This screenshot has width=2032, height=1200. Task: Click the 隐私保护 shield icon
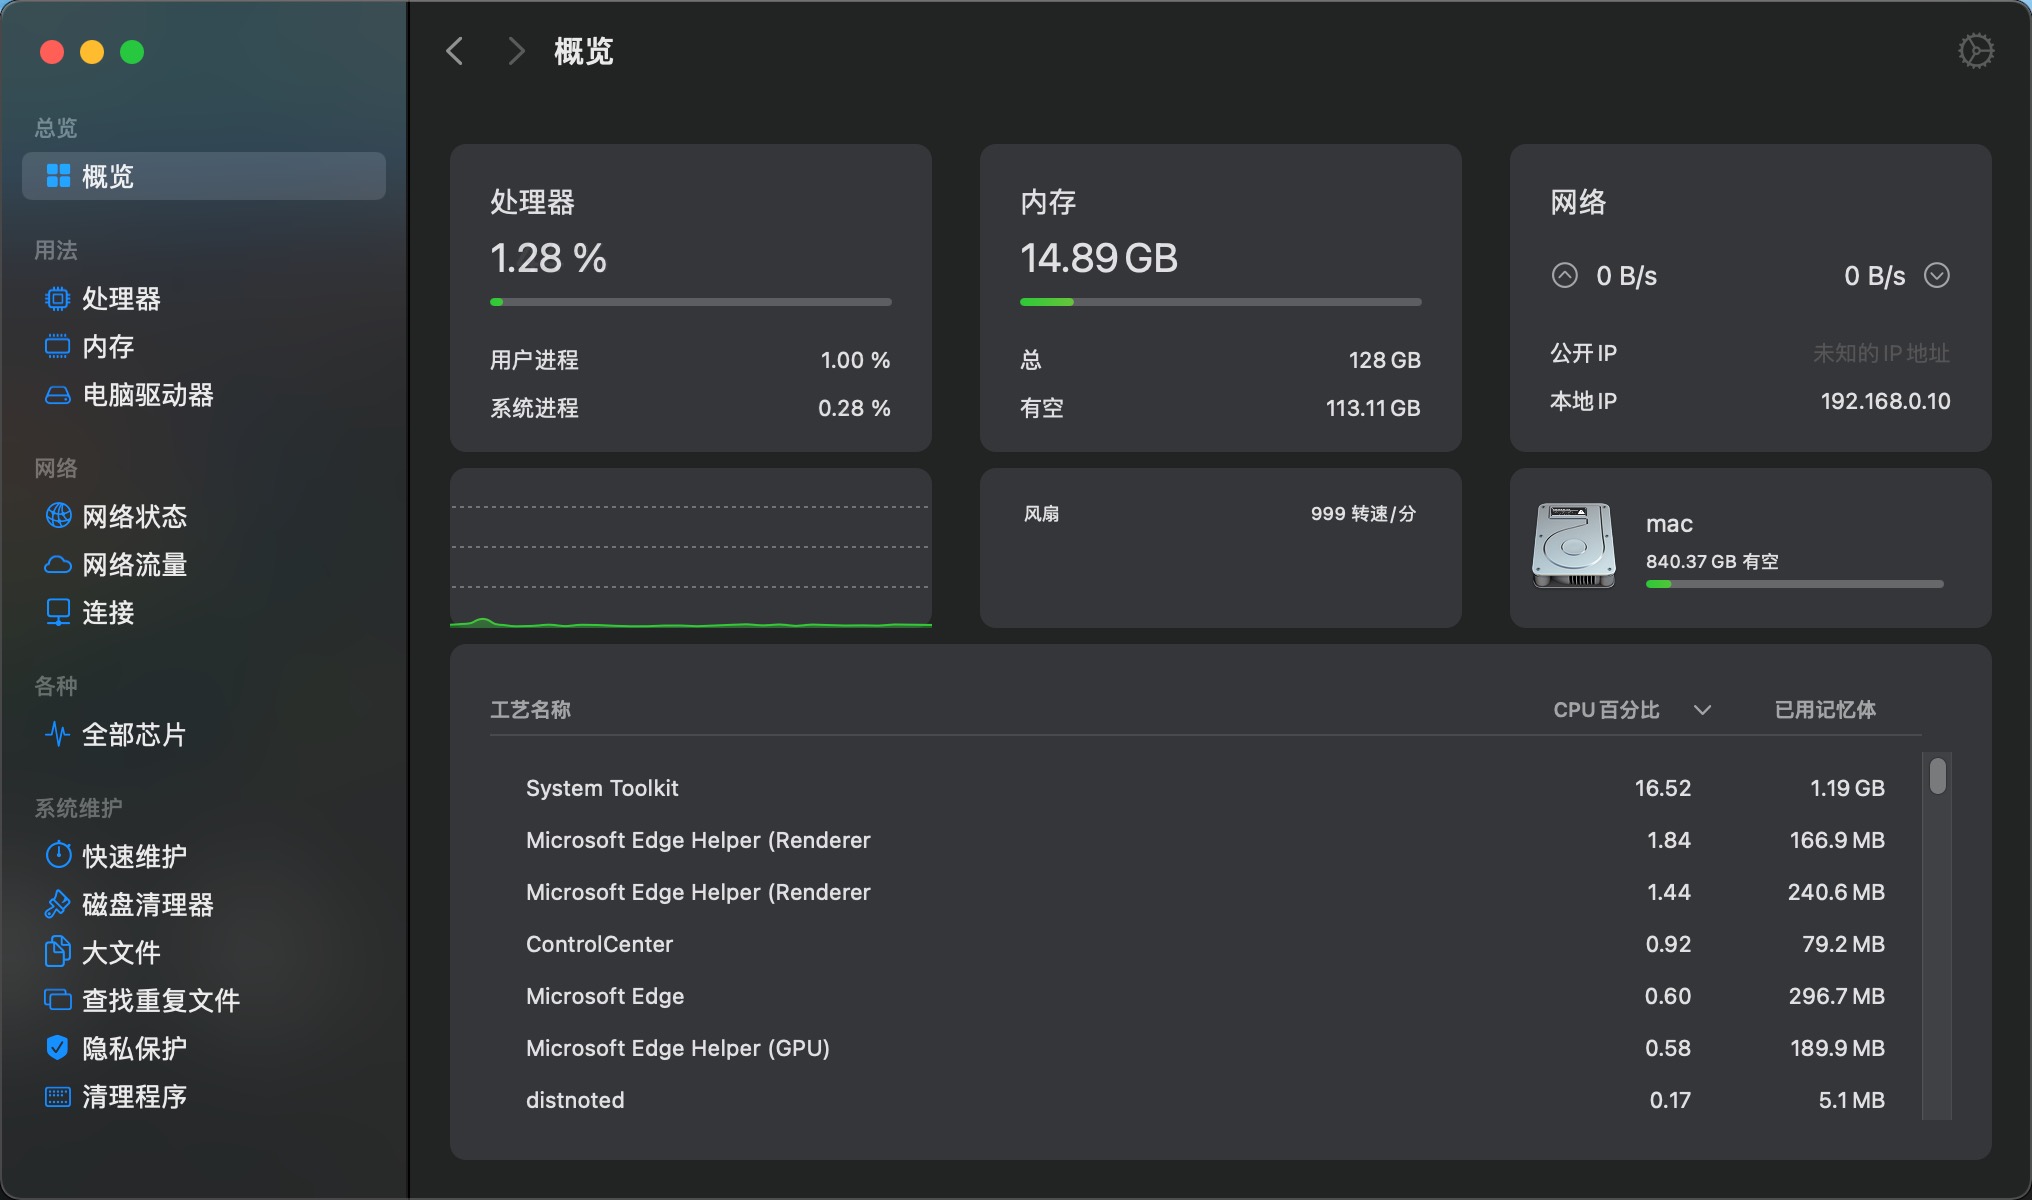pos(58,1048)
